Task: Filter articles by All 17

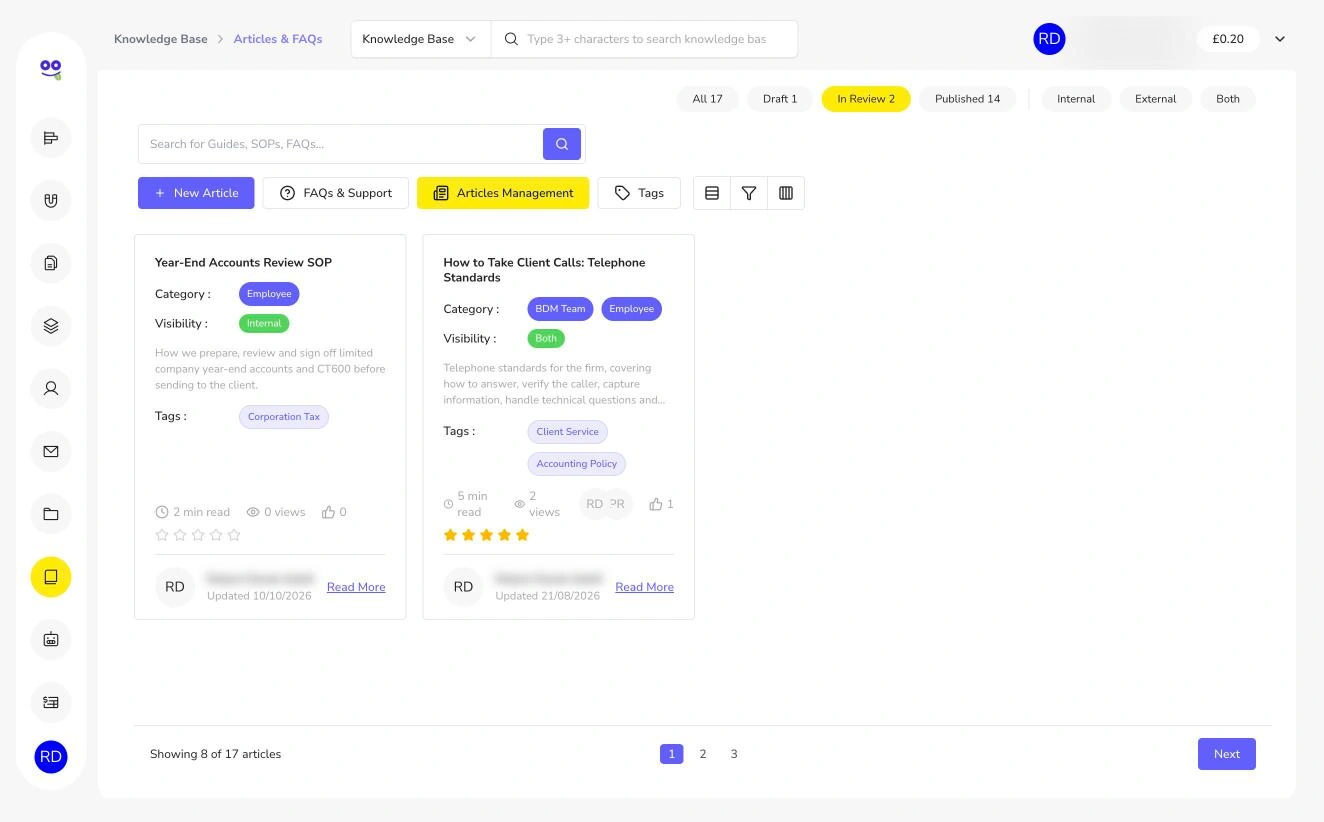Action: tap(707, 99)
